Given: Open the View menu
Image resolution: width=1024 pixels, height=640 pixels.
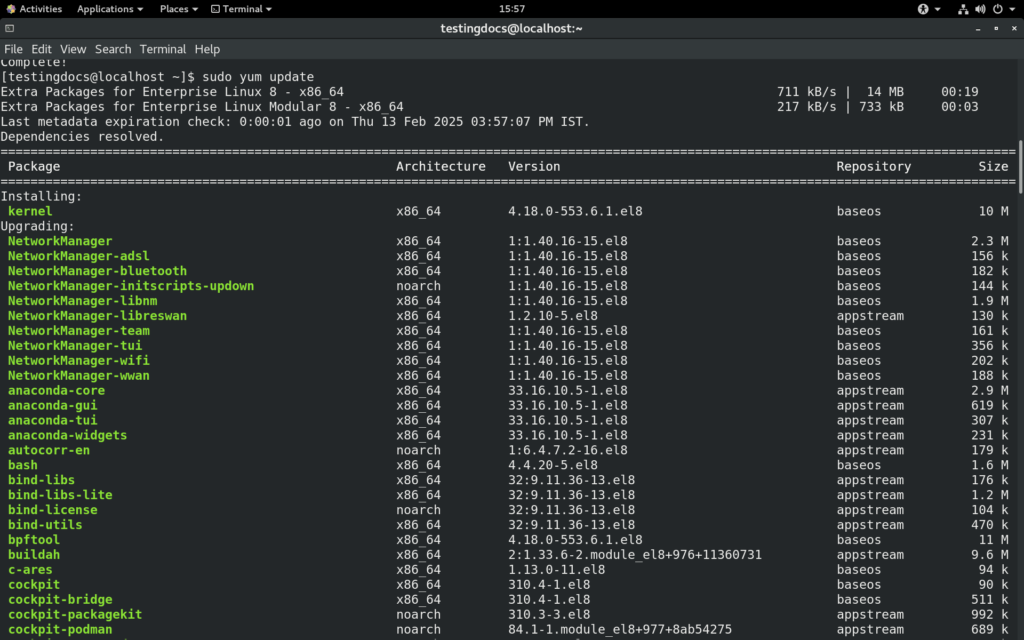Looking at the screenshot, I should [73, 48].
